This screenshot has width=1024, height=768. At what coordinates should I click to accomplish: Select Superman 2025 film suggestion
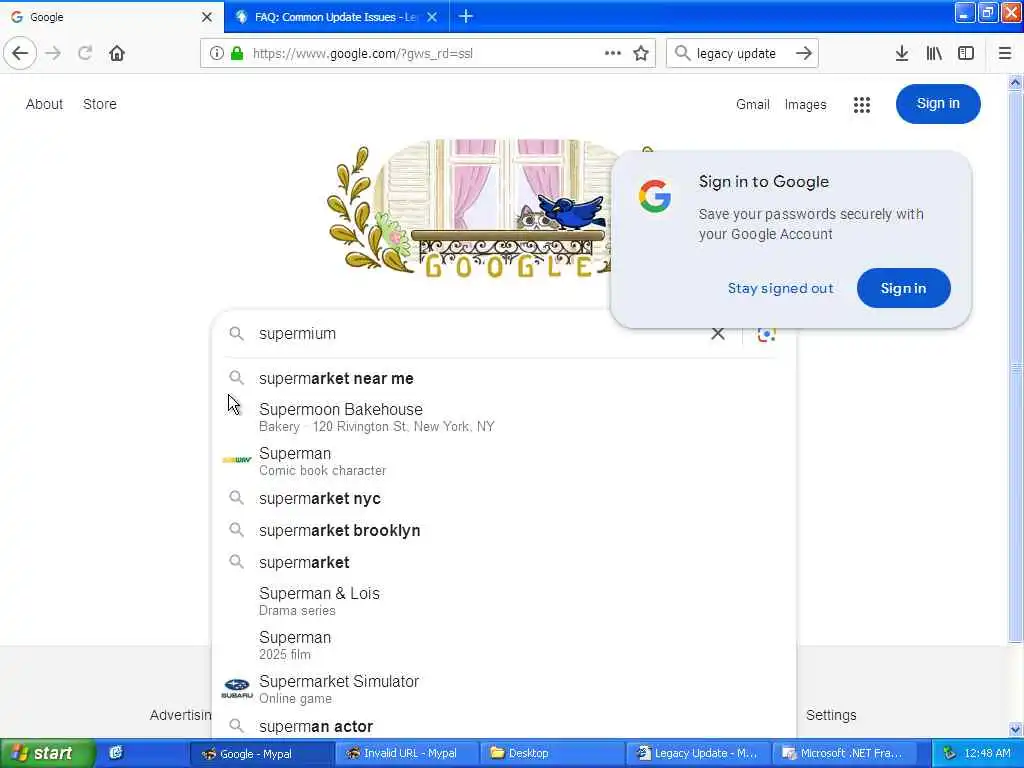[504, 645]
